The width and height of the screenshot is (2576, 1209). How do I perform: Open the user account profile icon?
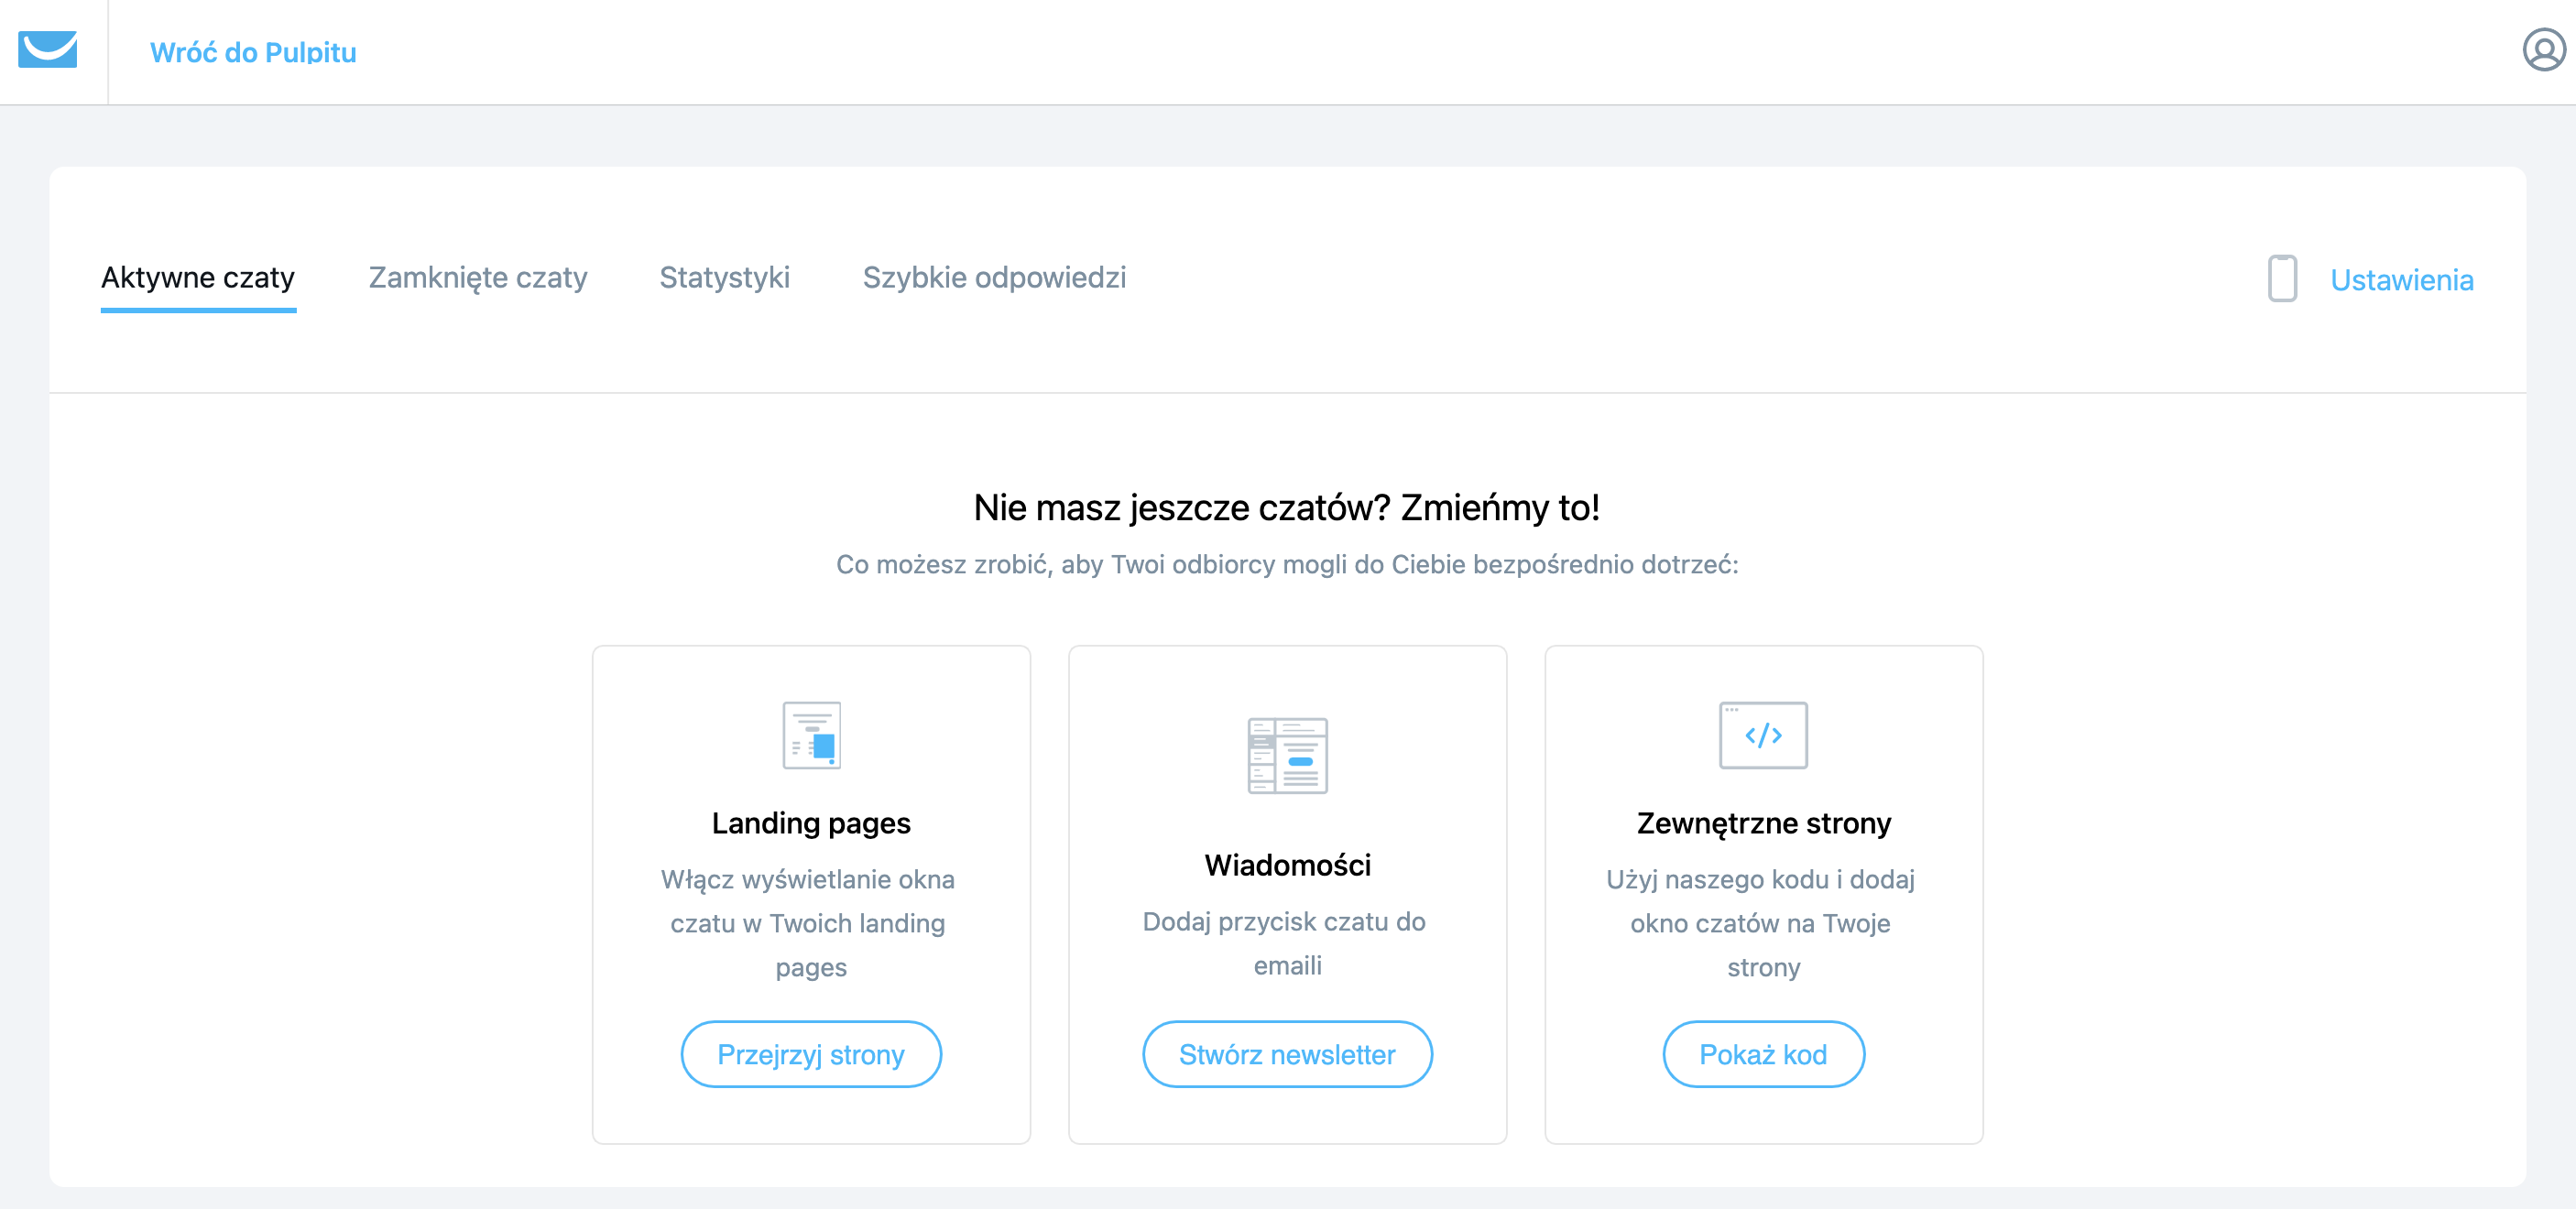(2543, 50)
